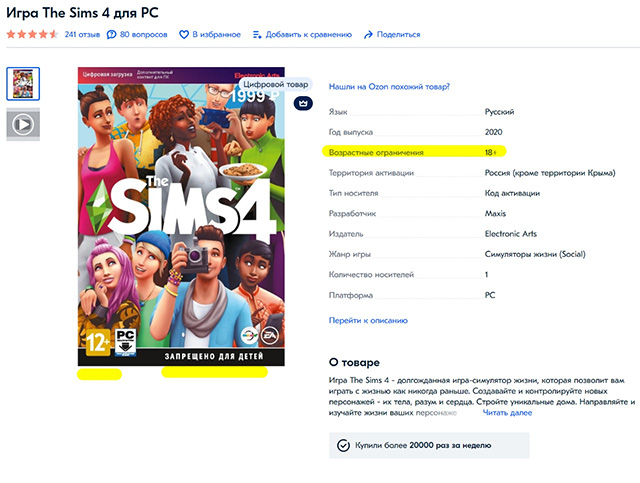The width and height of the screenshot is (640, 483).
Task: Click the speech bubble questions icon
Action: pyautogui.click(x=111, y=34)
